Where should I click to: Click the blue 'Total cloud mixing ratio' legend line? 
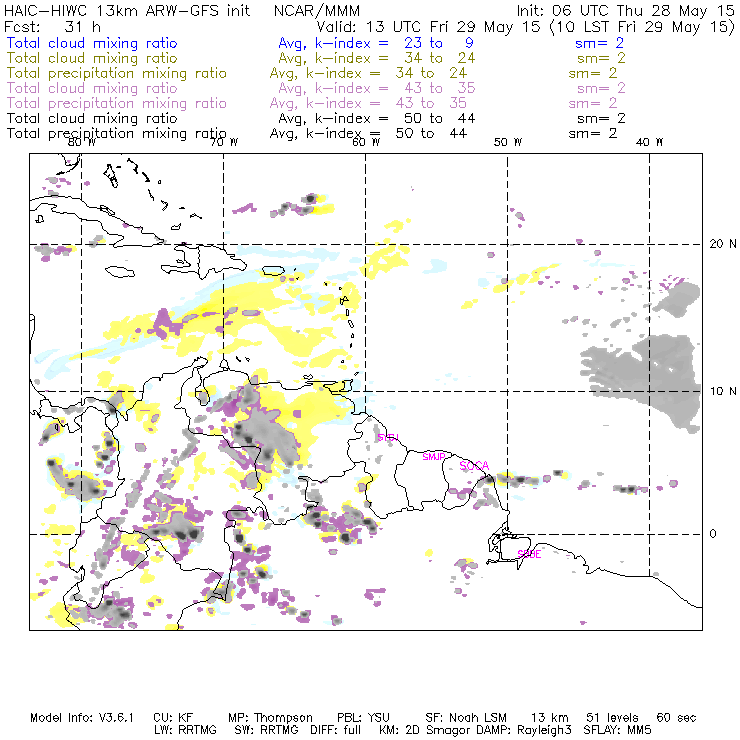click(92, 43)
